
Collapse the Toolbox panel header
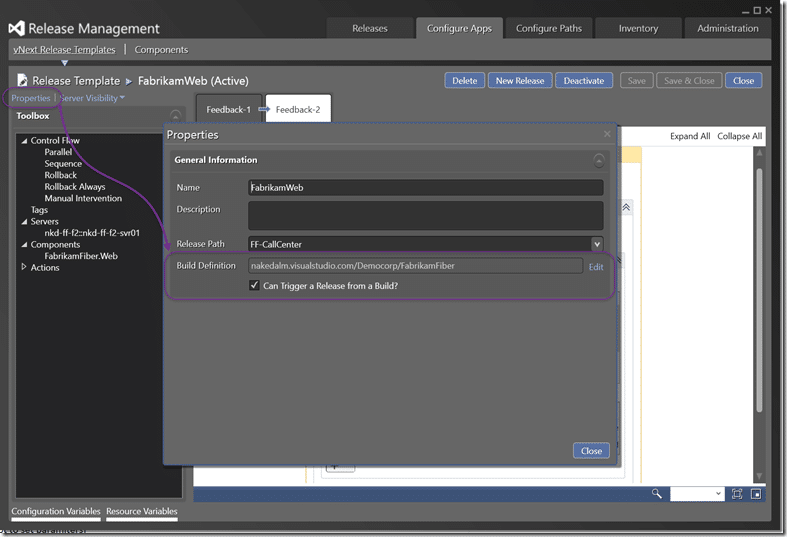click(x=175, y=115)
